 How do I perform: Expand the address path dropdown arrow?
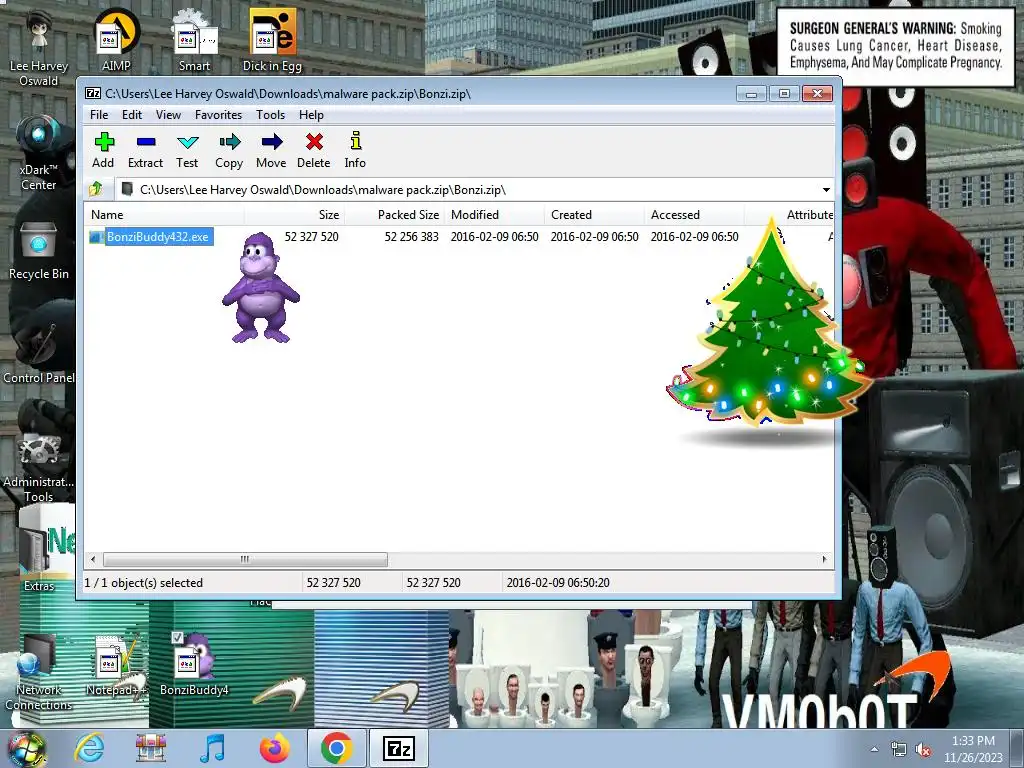(826, 190)
